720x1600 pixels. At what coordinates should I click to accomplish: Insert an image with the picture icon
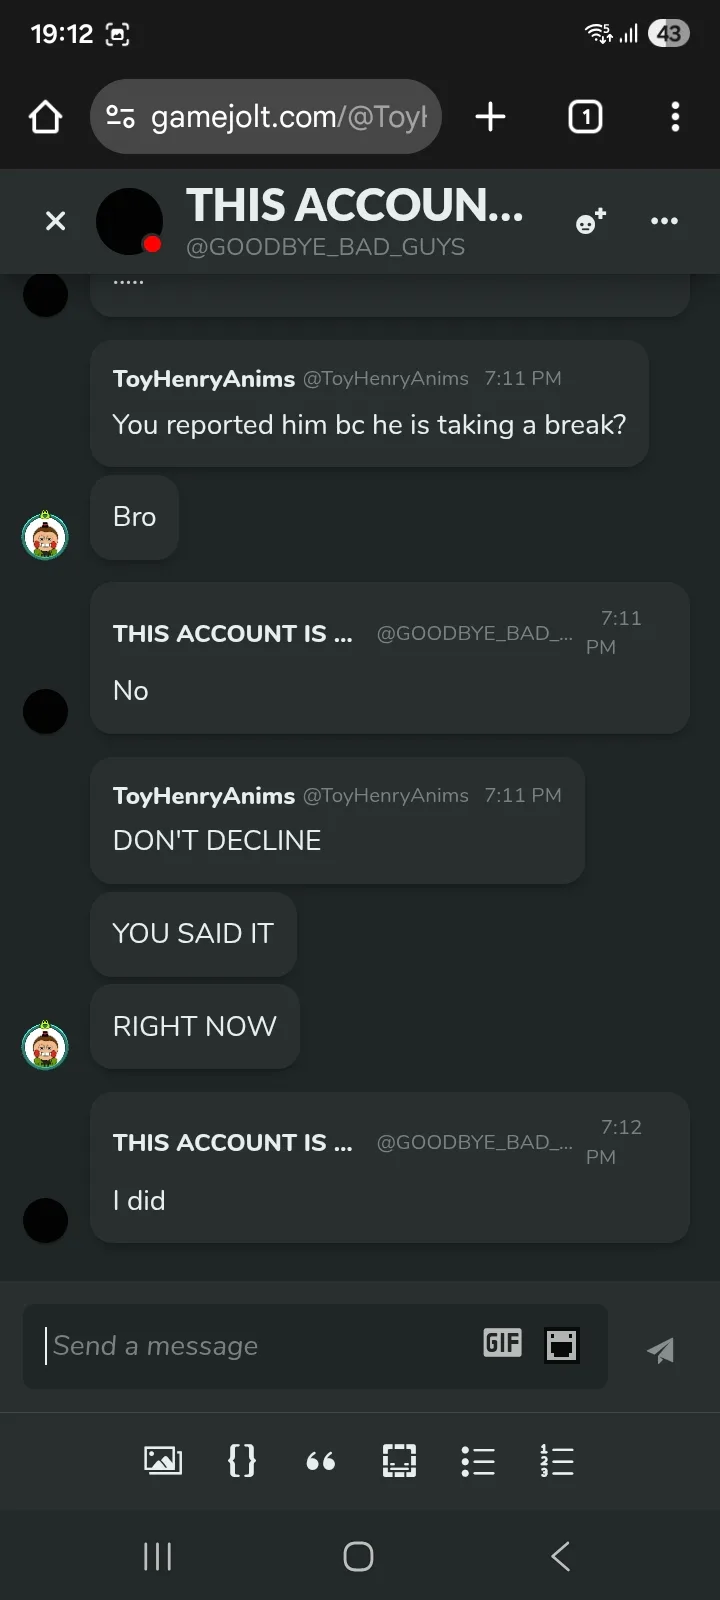pyautogui.click(x=163, y=1461)
